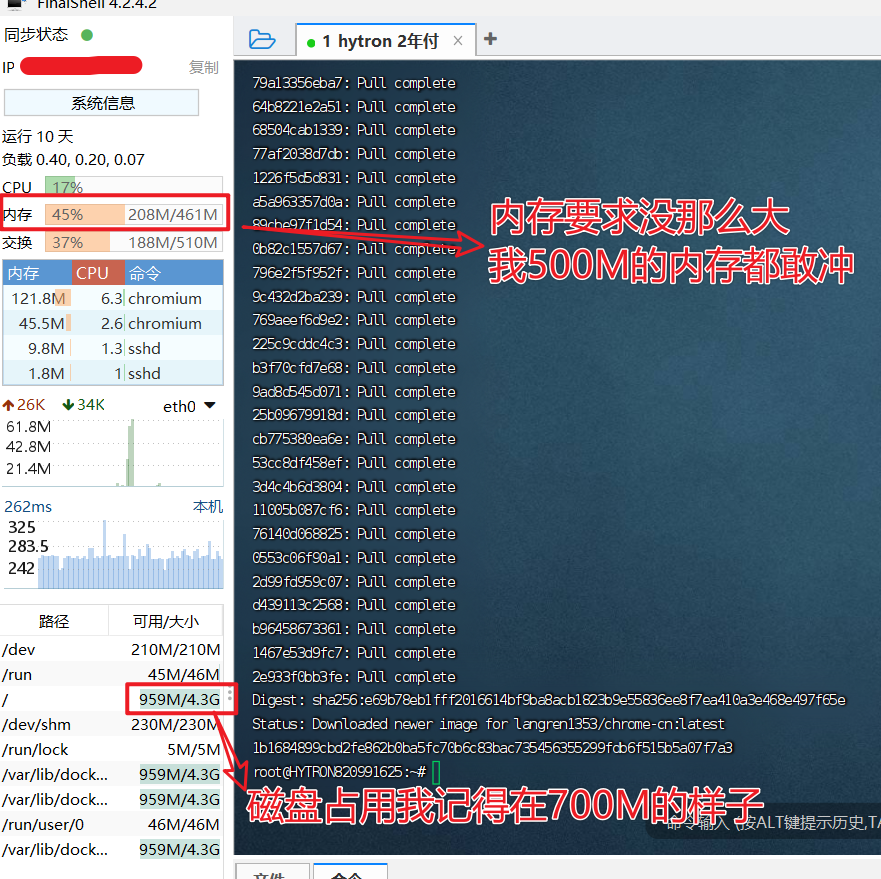The image size is (881, 879).
Task: Expand the eth0 network interface dropdown
Action: point(209,406)
